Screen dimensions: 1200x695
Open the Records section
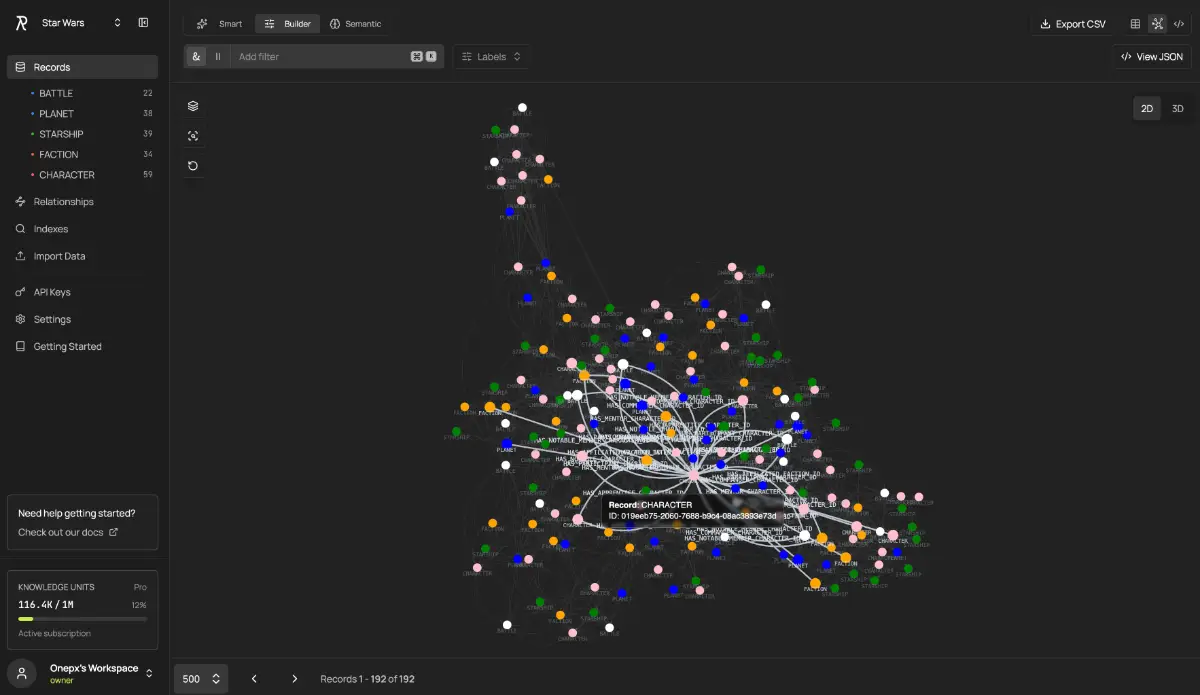[x=82, y=67]
